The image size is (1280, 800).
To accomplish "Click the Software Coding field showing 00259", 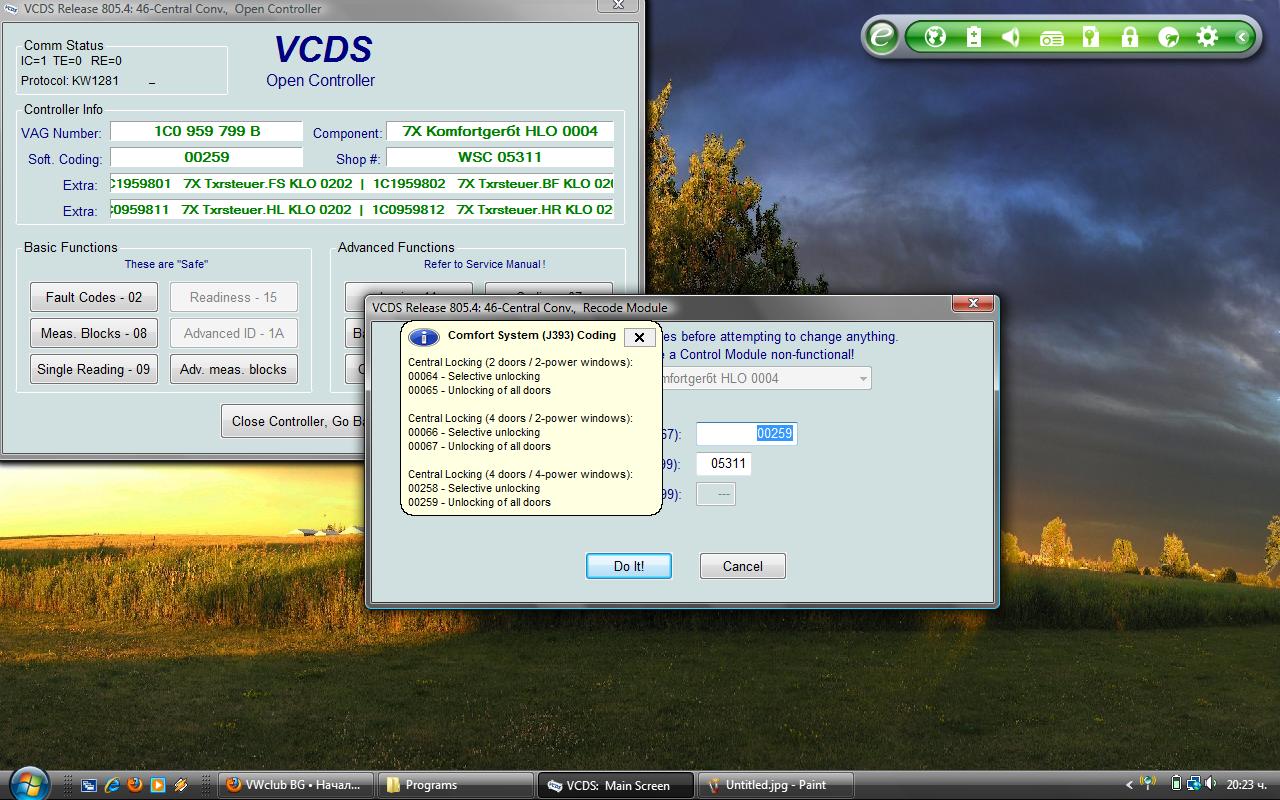I will (746, 434).
